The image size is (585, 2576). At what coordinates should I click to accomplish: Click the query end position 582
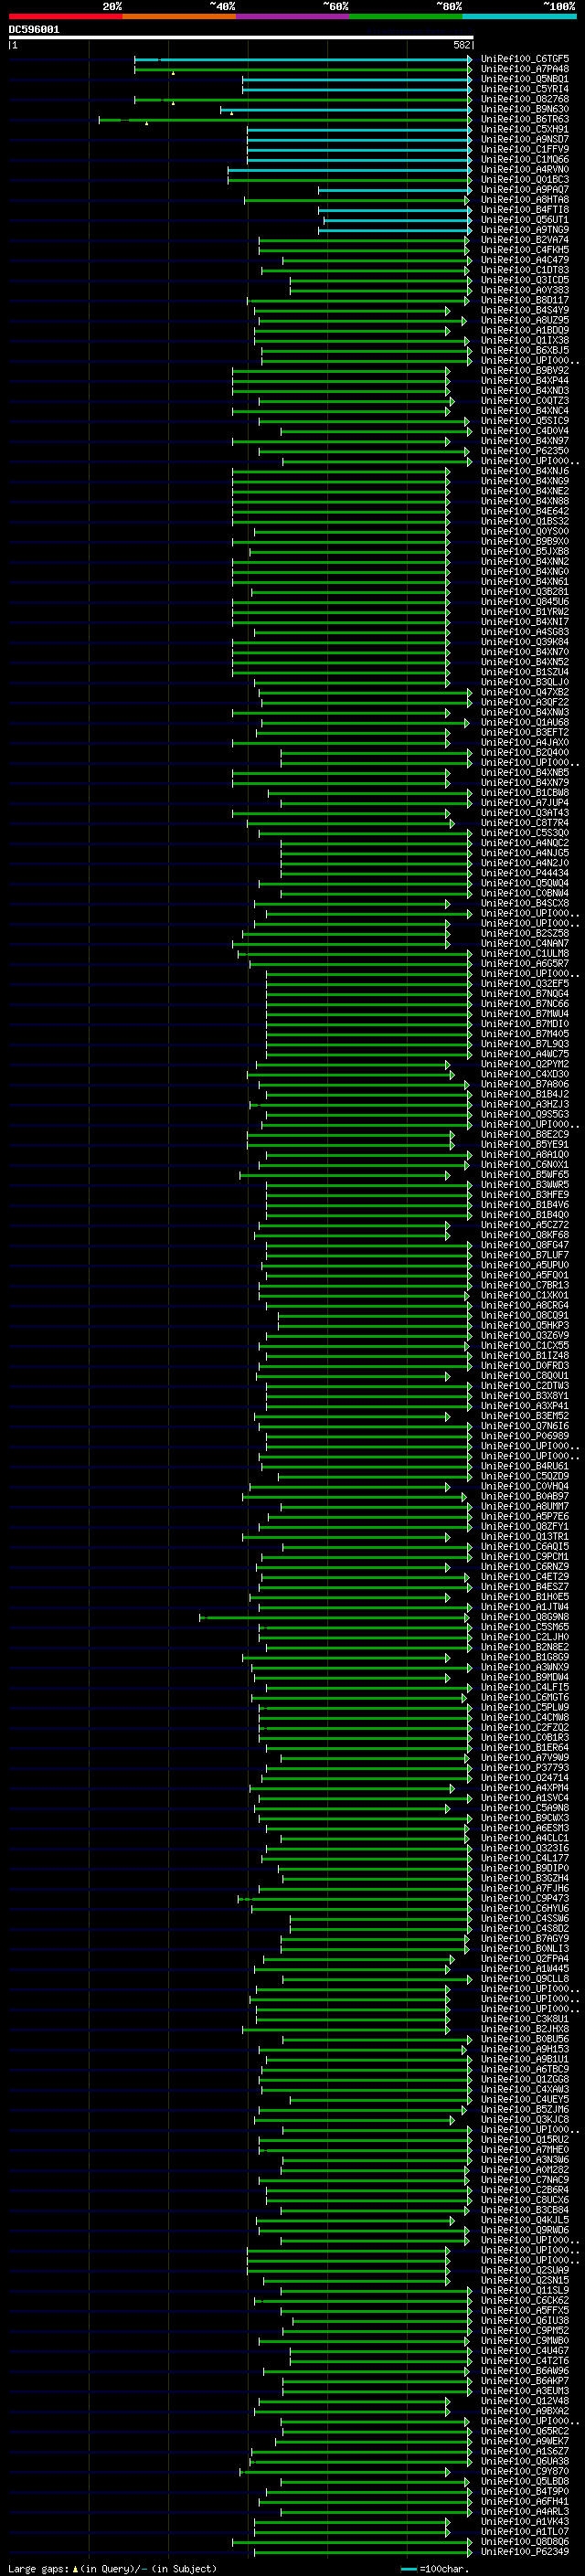point(462,45)
